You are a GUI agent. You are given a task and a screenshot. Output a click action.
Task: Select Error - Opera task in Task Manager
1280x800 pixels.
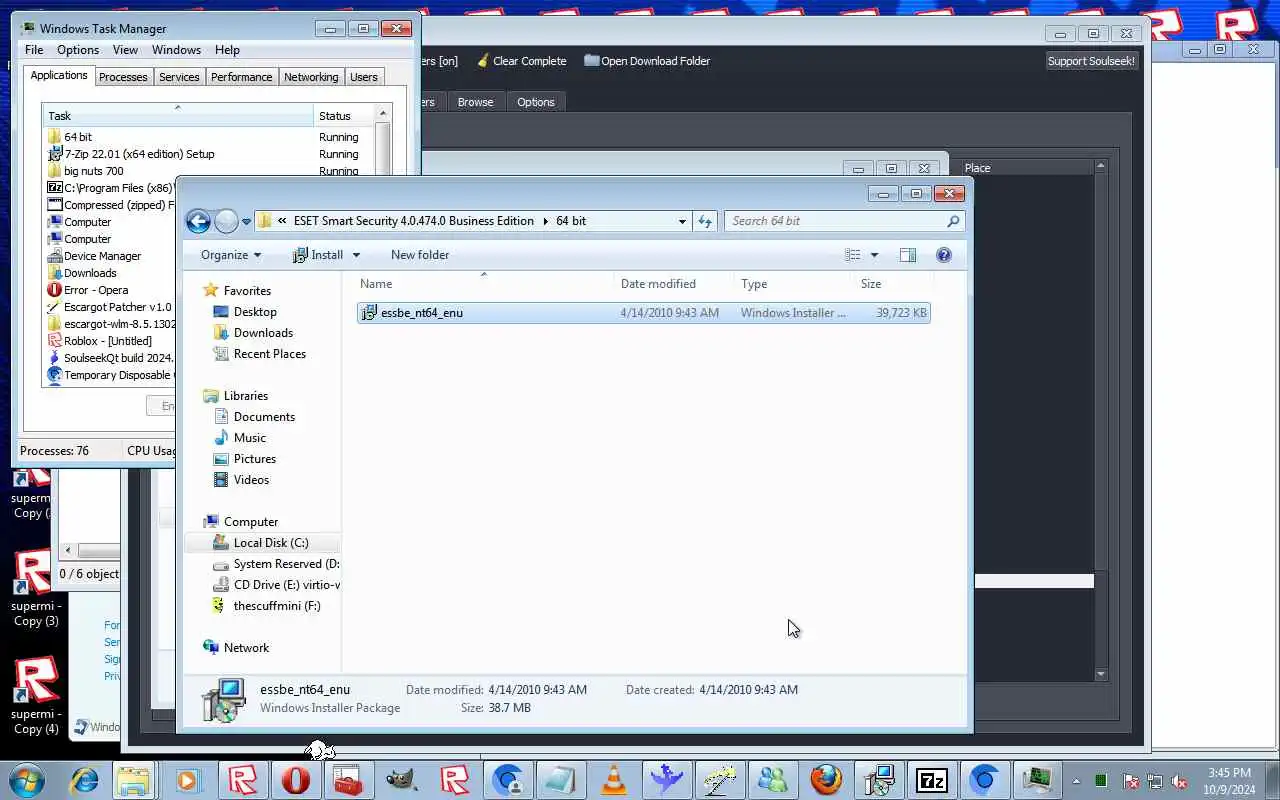96,290
